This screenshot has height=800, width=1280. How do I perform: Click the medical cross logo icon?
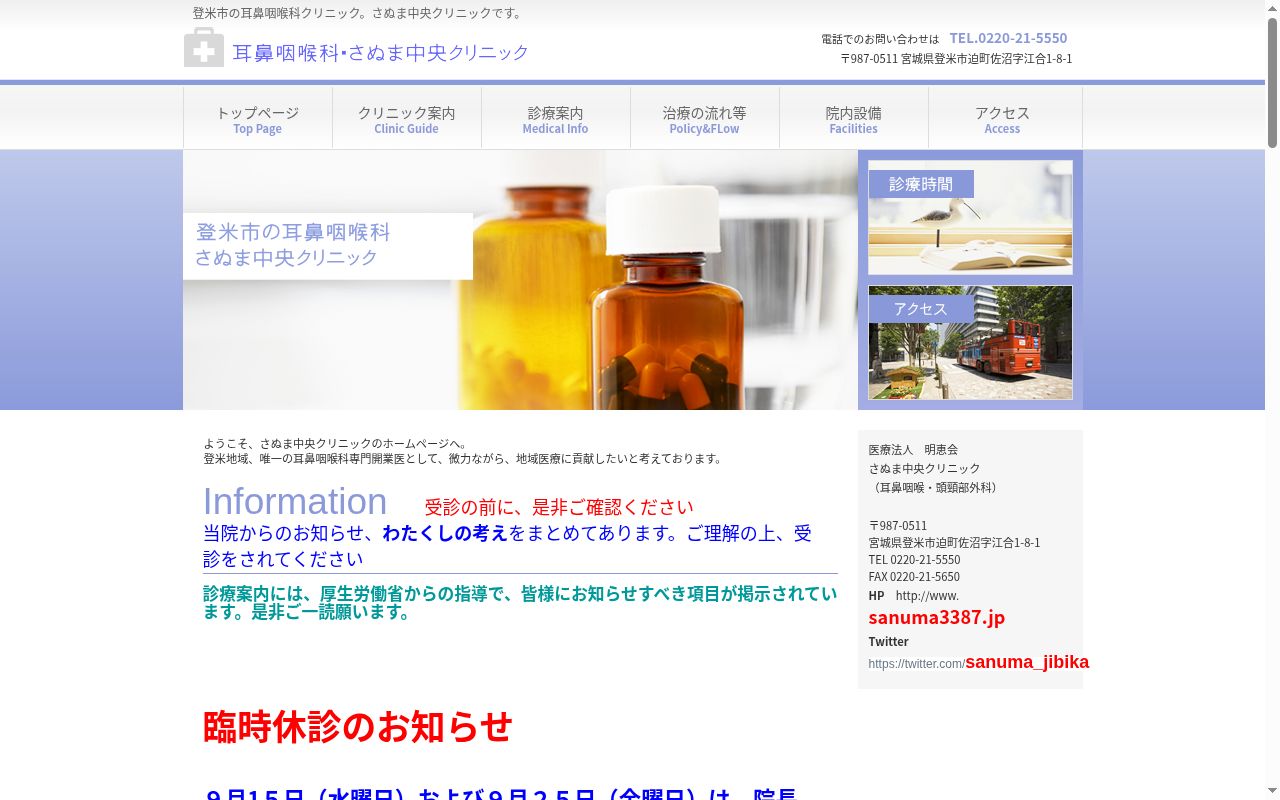click(204, 48)
